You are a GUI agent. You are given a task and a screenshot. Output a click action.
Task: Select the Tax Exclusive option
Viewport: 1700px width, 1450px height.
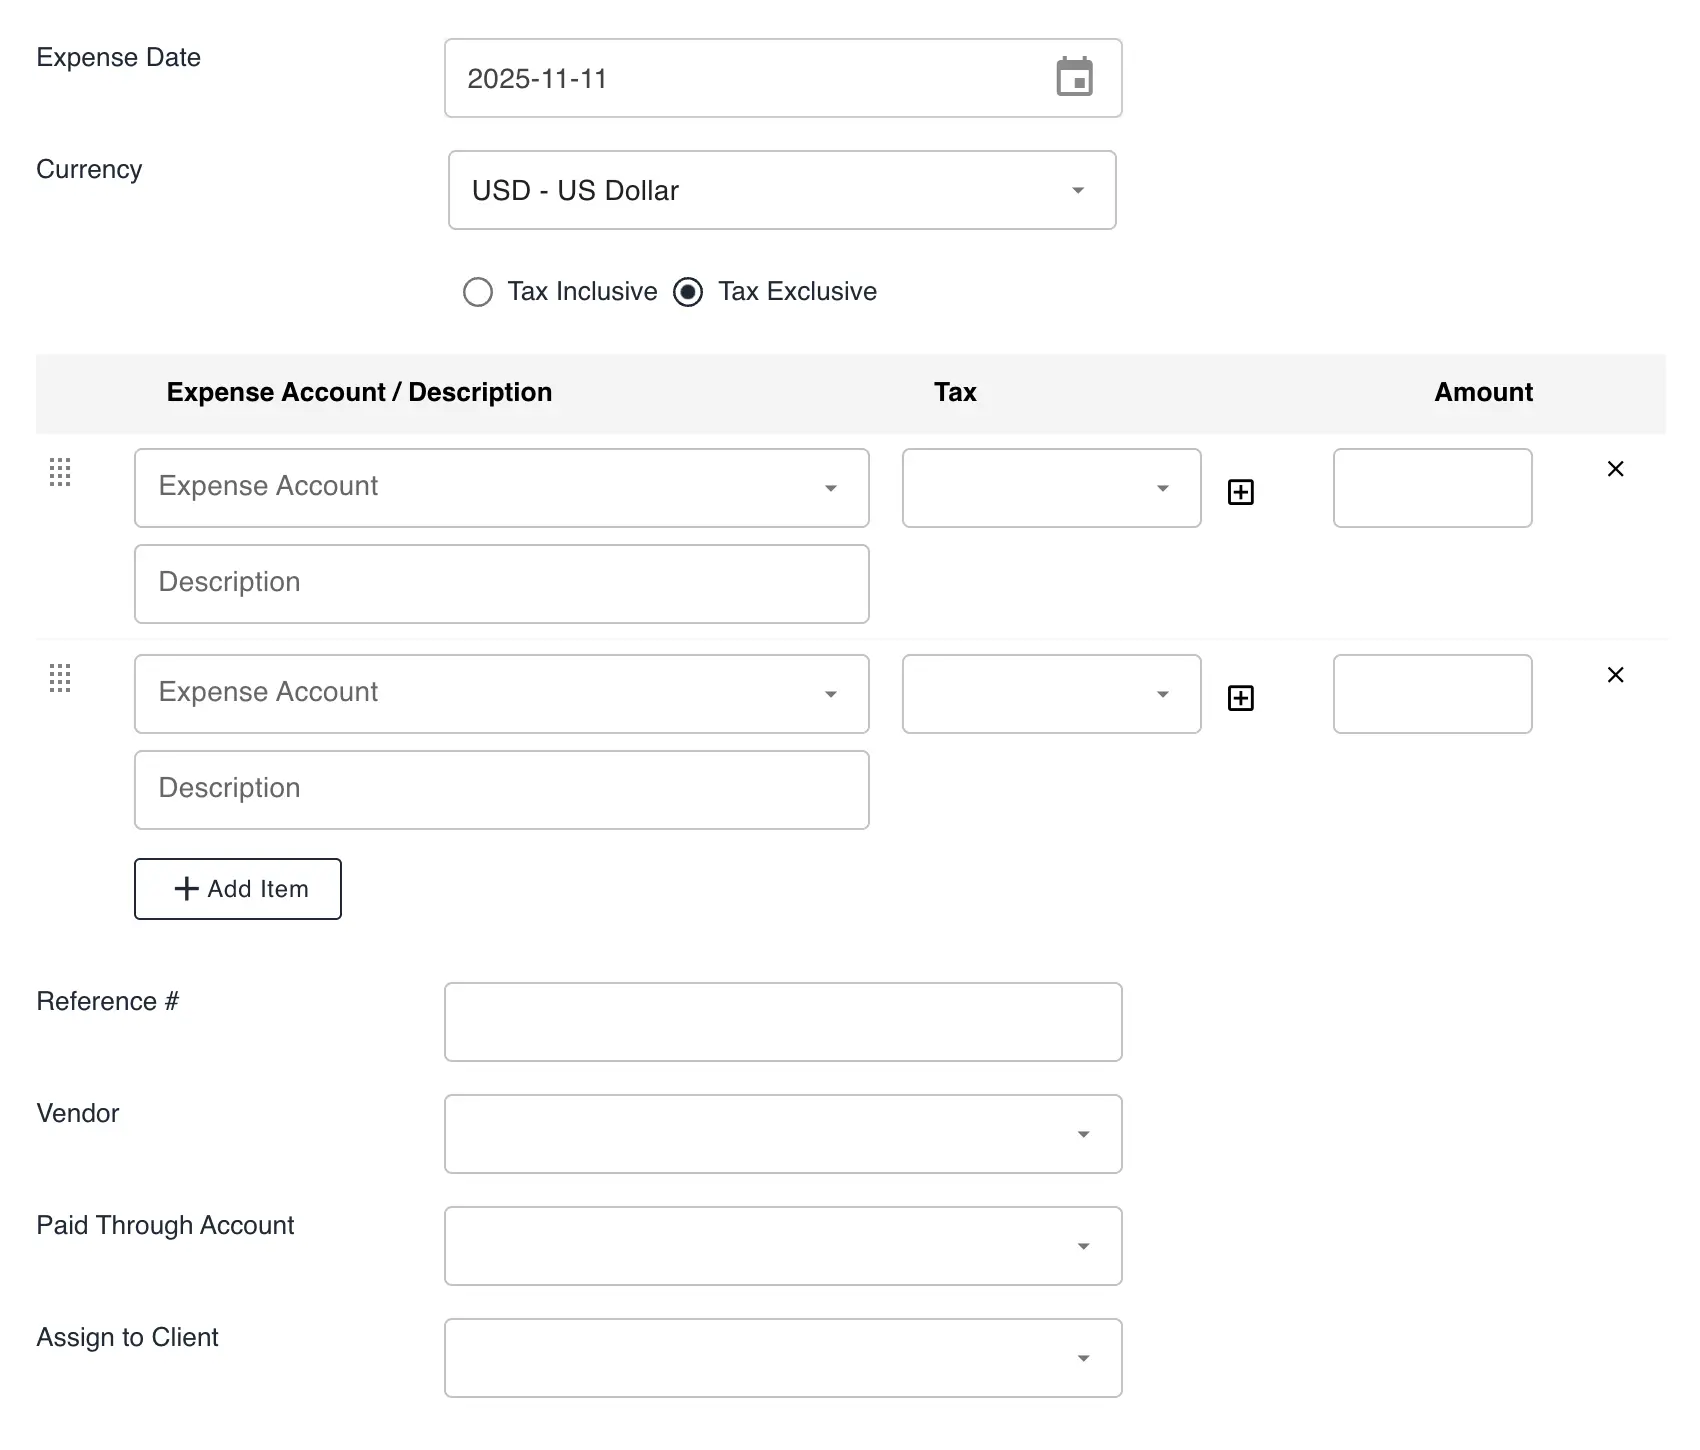pyautogui.click(x=688, y=291)
